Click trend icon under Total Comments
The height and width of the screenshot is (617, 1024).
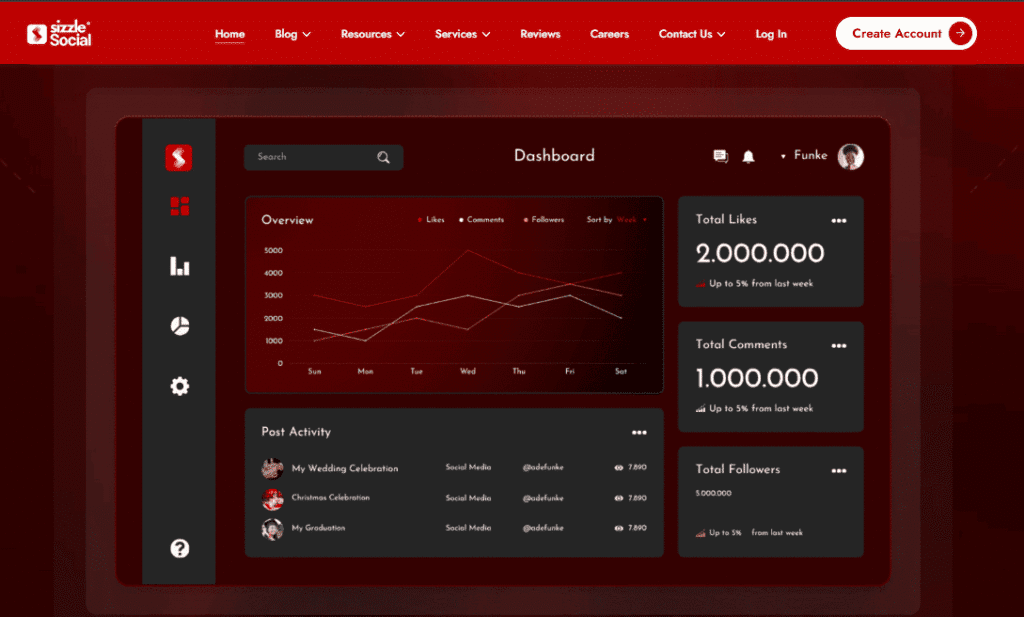(x=700, y=408)
